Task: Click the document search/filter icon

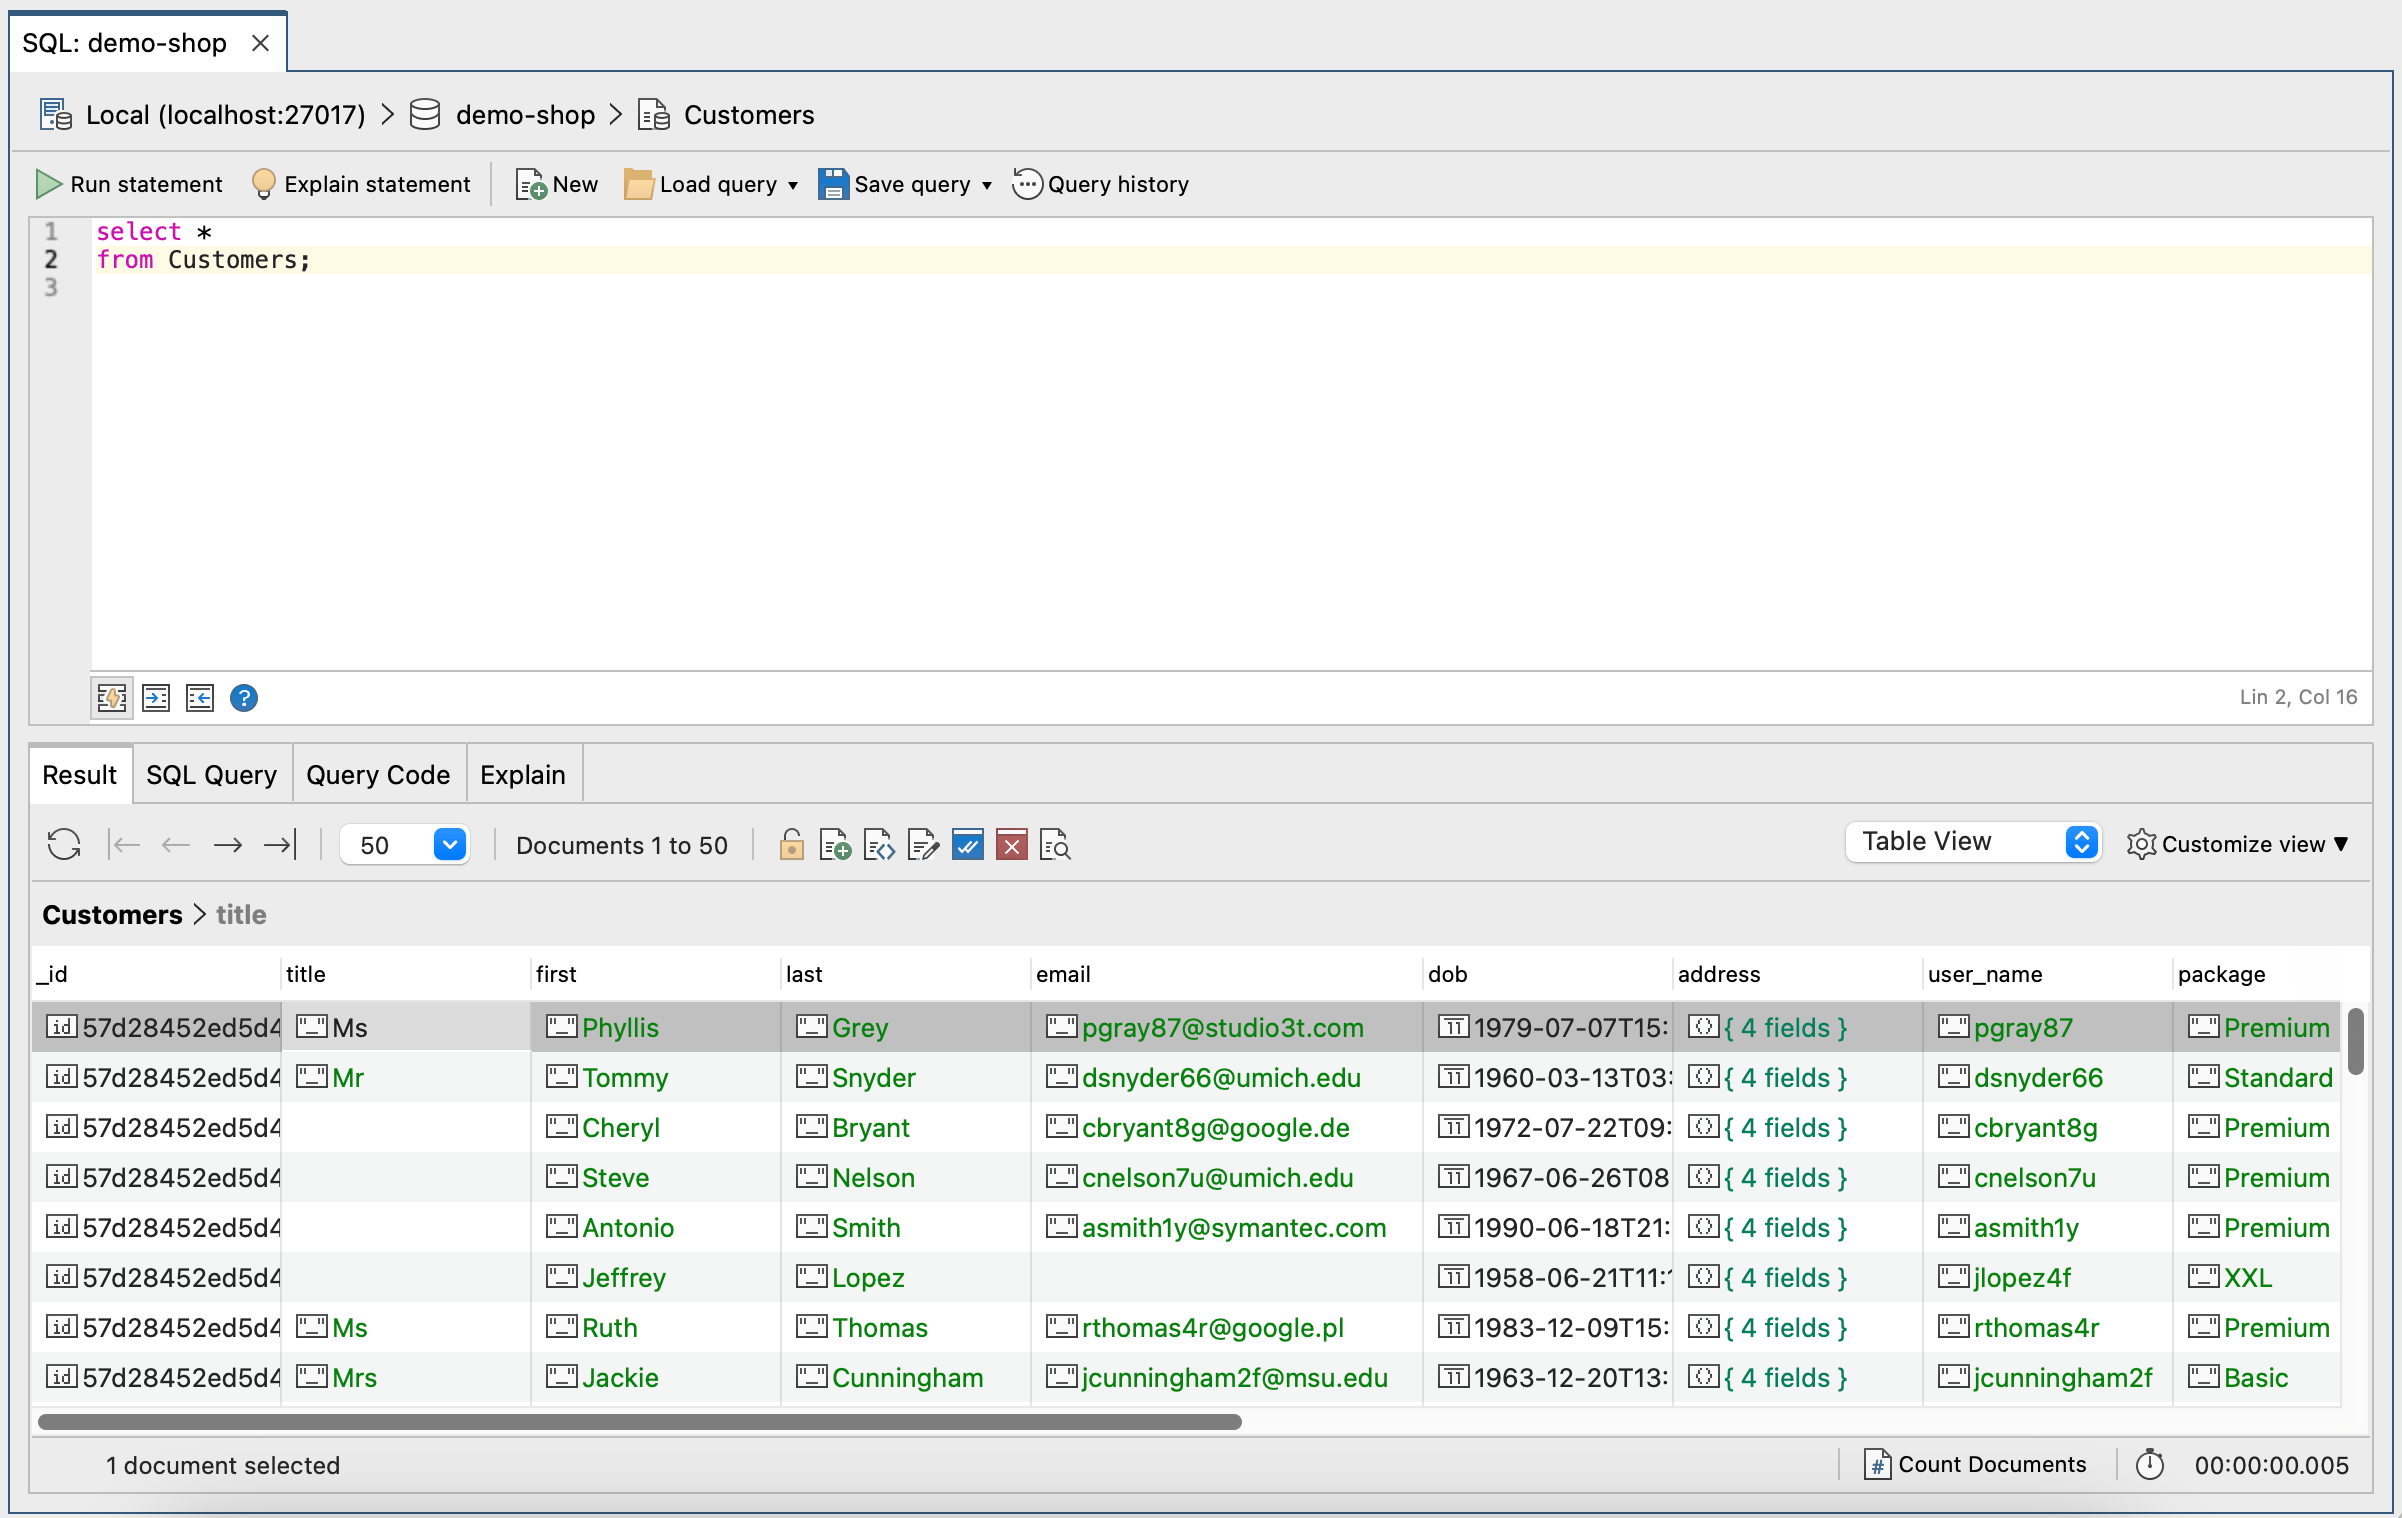Action: point(1052,846)
